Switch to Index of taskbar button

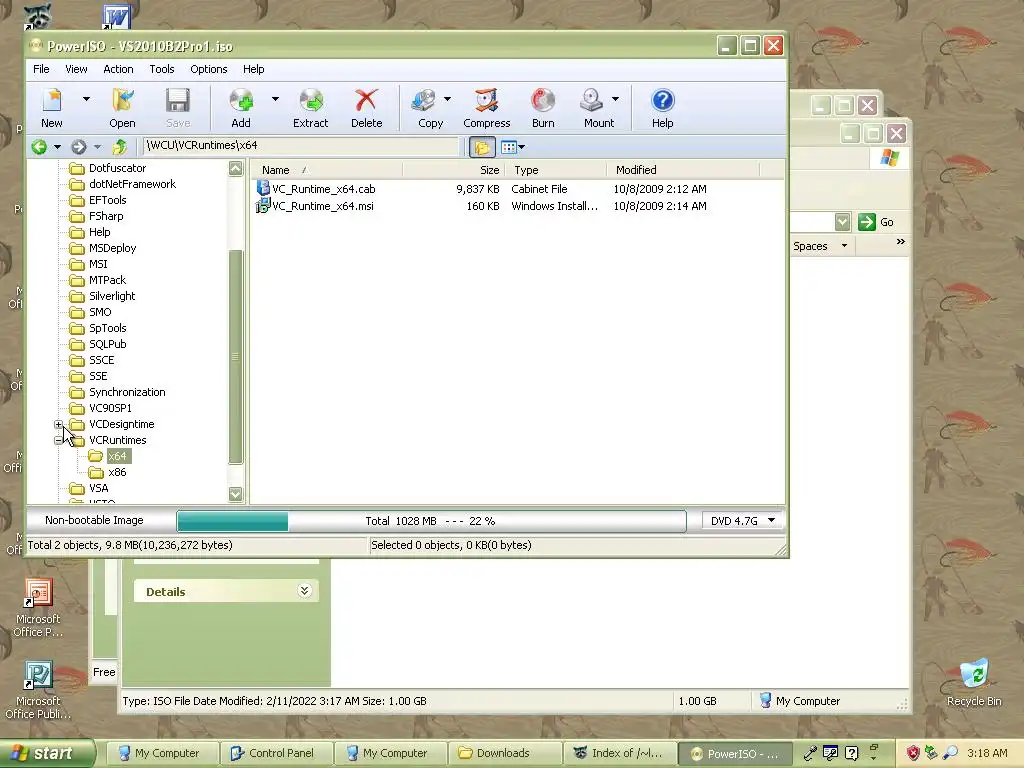tap(618, 753)
